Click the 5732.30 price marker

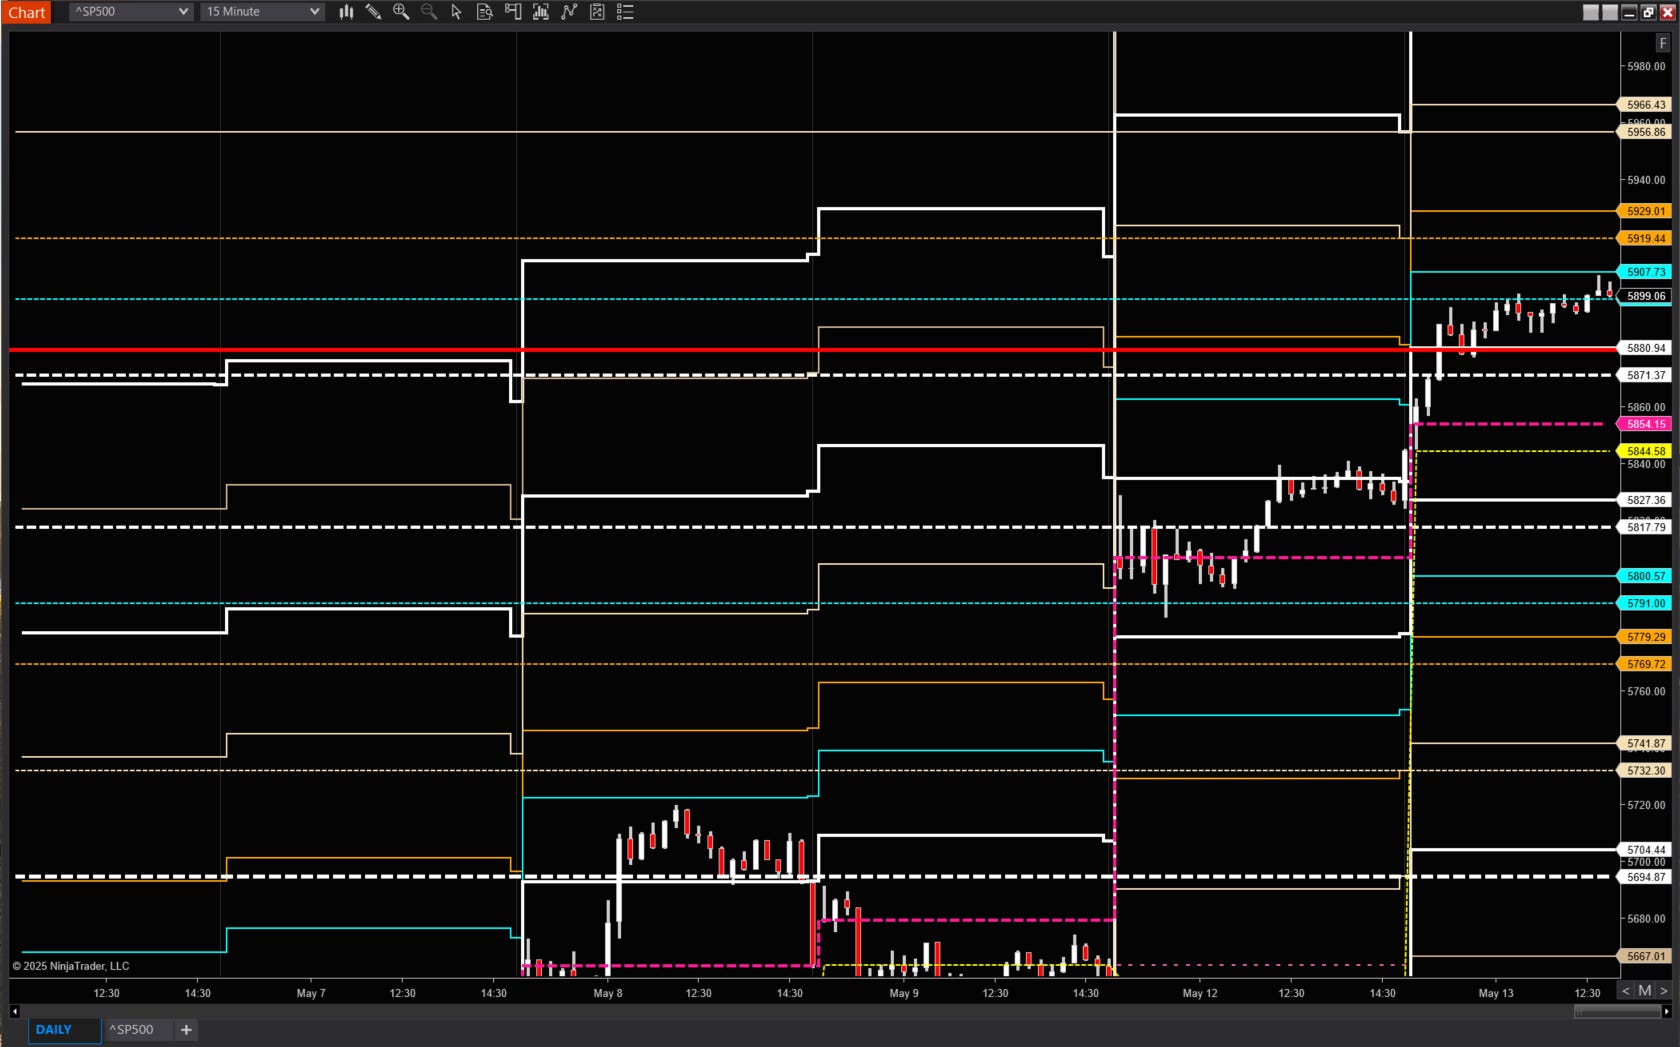pos(1645,770)
